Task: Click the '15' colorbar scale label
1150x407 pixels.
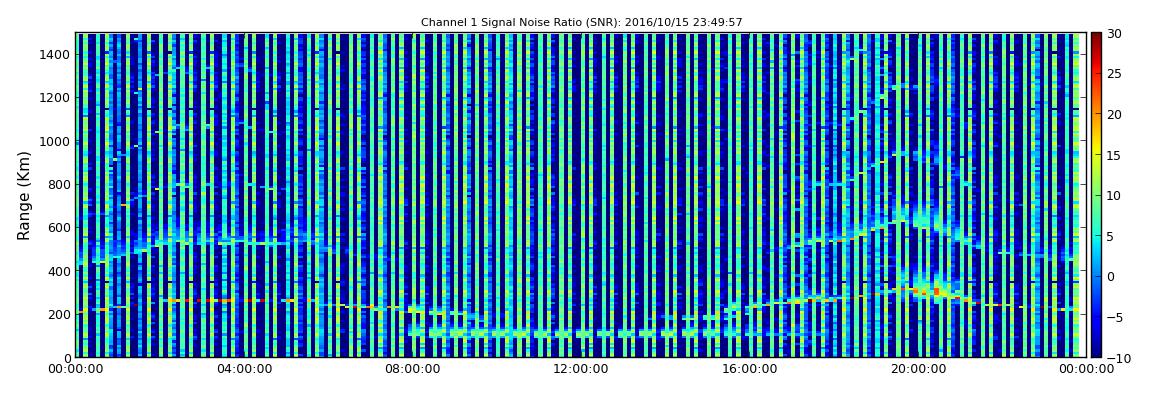Action: pyautogui.click(x=1115, y=155)
